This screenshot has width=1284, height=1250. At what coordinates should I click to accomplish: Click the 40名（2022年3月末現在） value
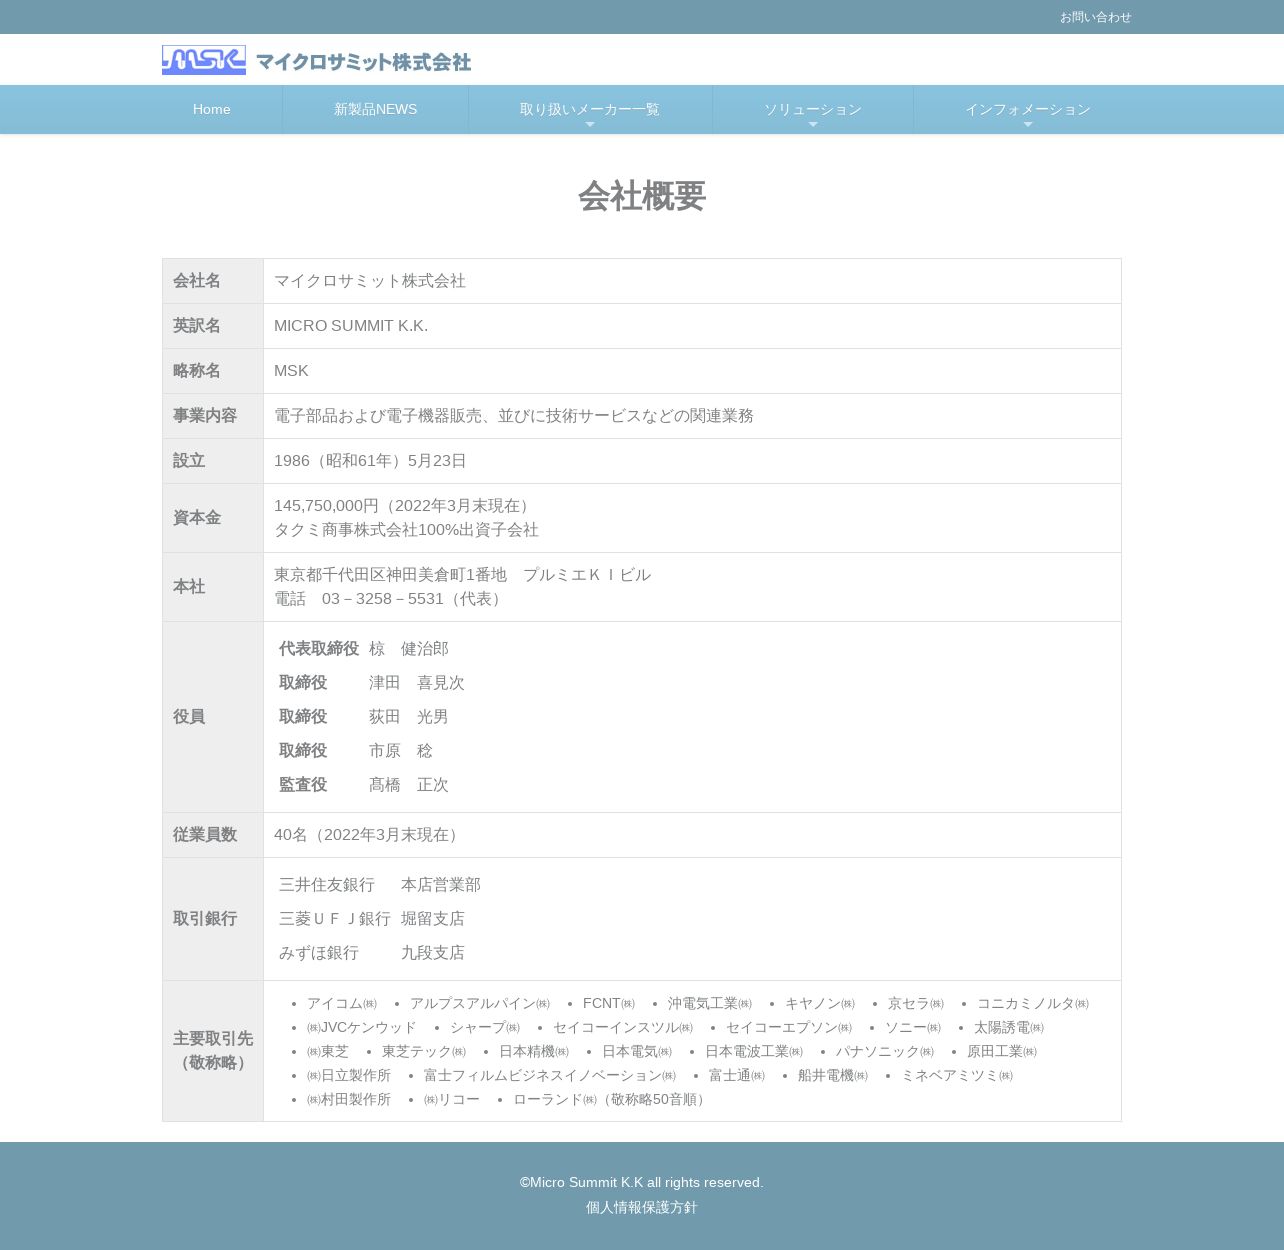pyautogui.click(x=369, y=835)
